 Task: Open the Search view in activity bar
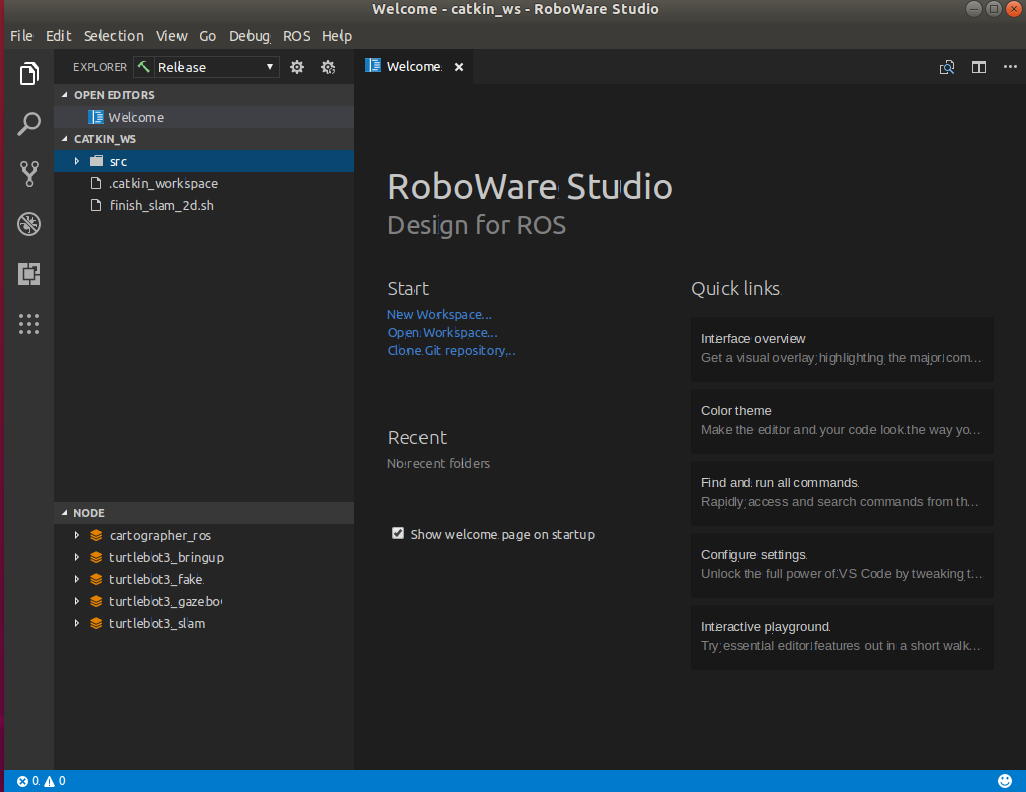[29, 124]
